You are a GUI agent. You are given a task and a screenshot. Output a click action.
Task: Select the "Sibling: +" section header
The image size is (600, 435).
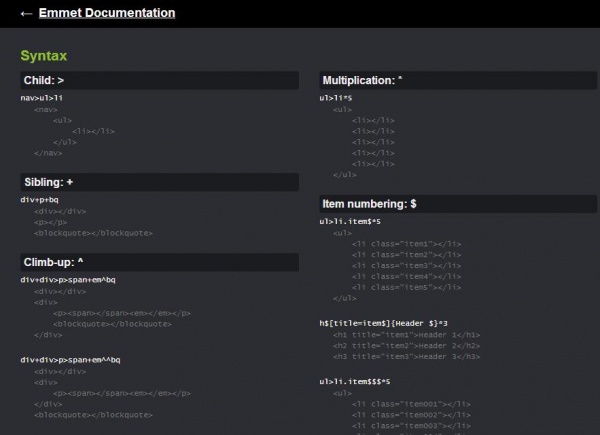pyautogui.click(x=49, y=182)
